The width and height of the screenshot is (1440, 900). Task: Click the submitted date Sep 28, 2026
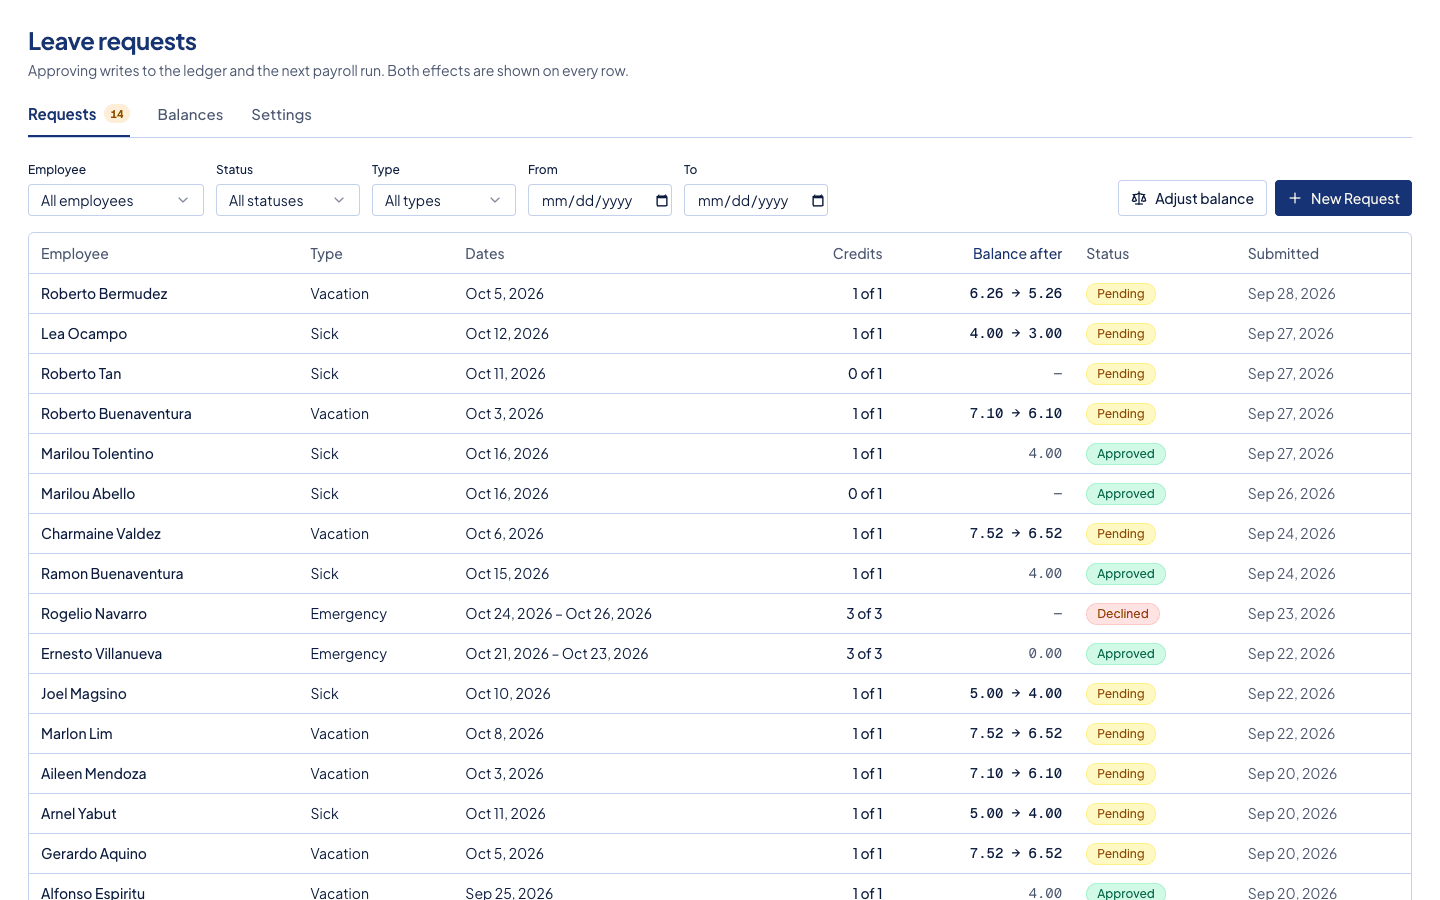point(1292,294)
